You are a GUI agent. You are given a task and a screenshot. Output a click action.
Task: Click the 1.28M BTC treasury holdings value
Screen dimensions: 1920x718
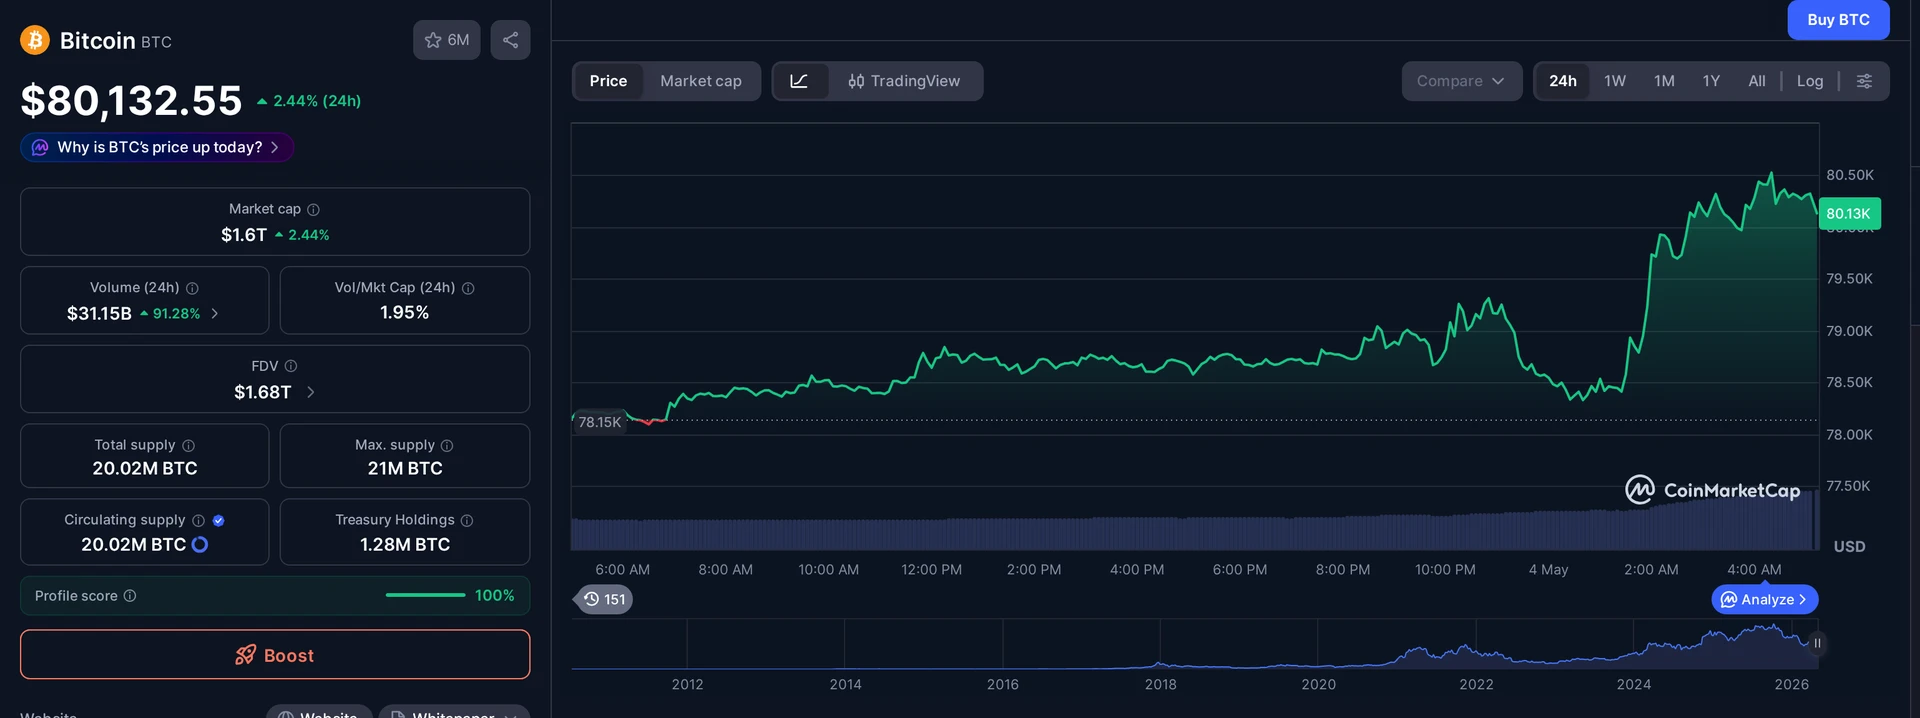pyautogui.click(x=405, y=545)
